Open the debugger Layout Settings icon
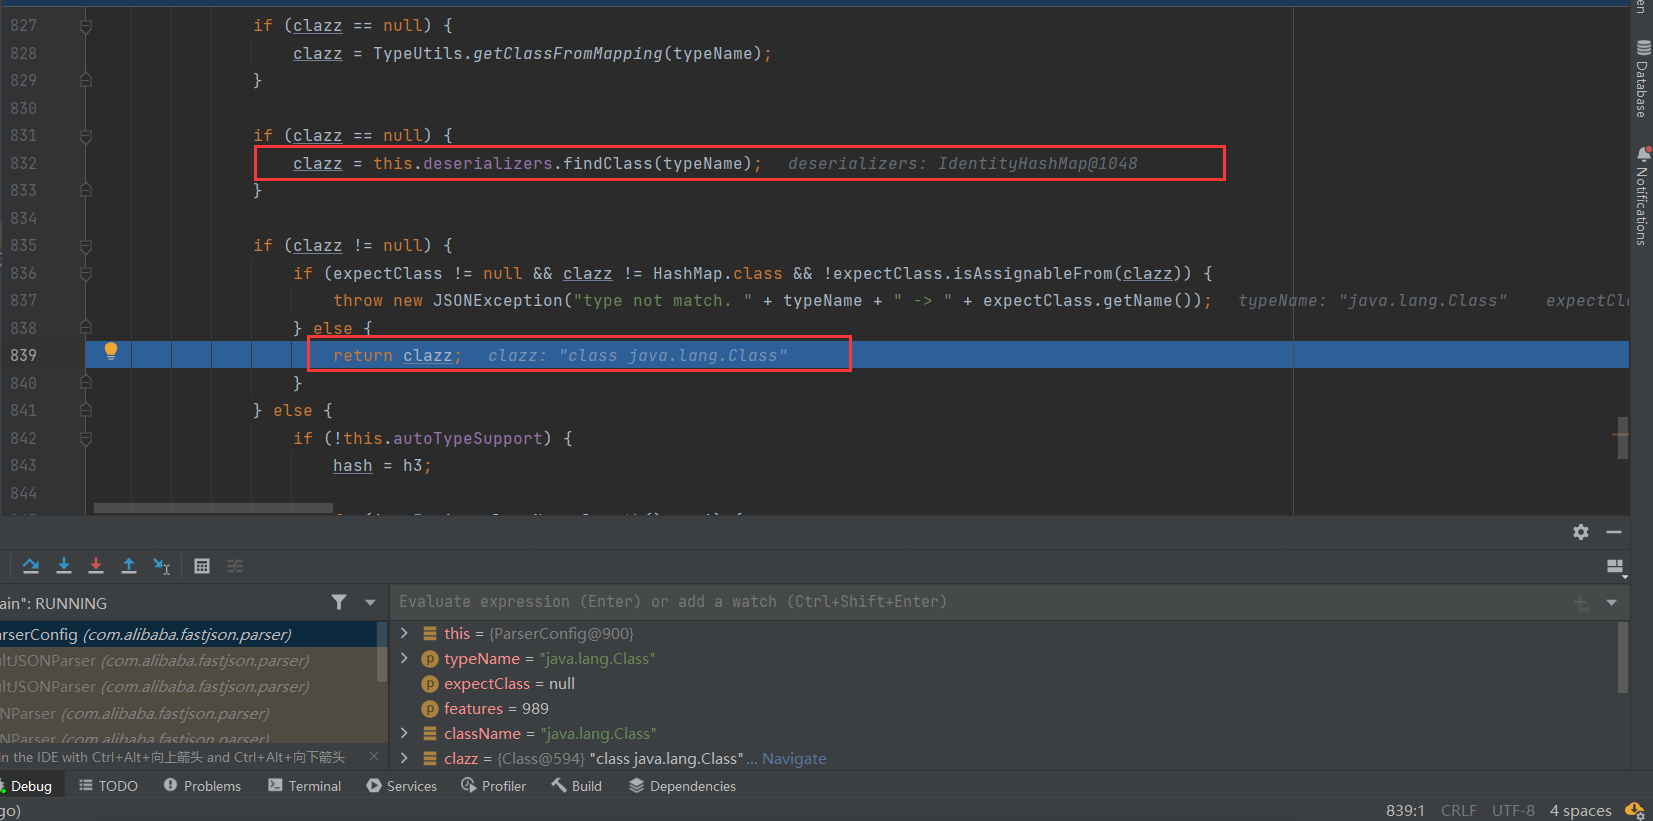This screenshot has height=821, width=1653. [x=1615, y=567]
